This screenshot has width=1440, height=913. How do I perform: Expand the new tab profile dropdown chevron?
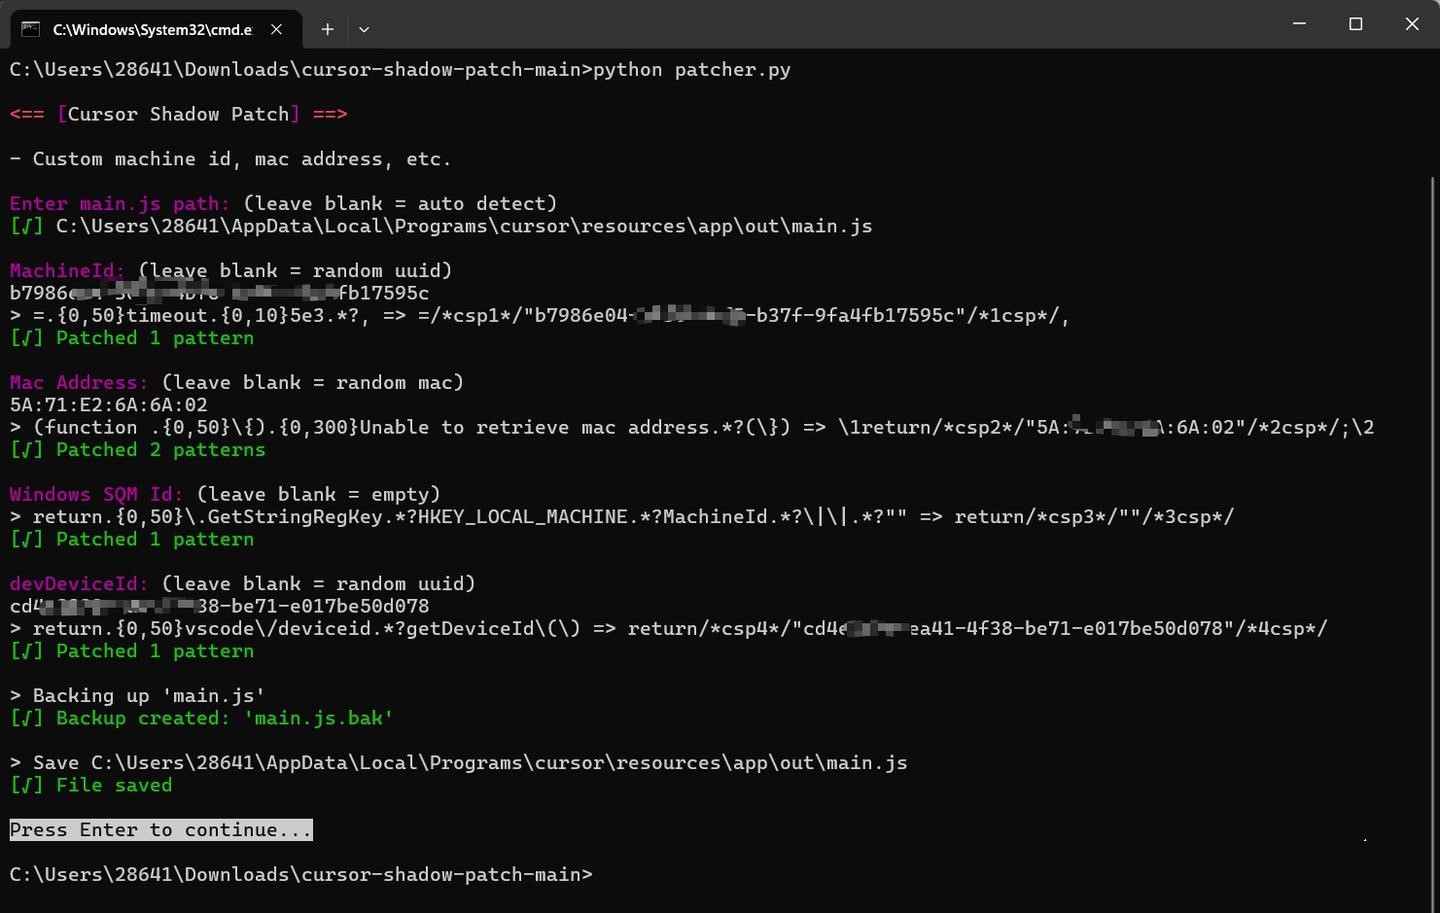(364, 29)
